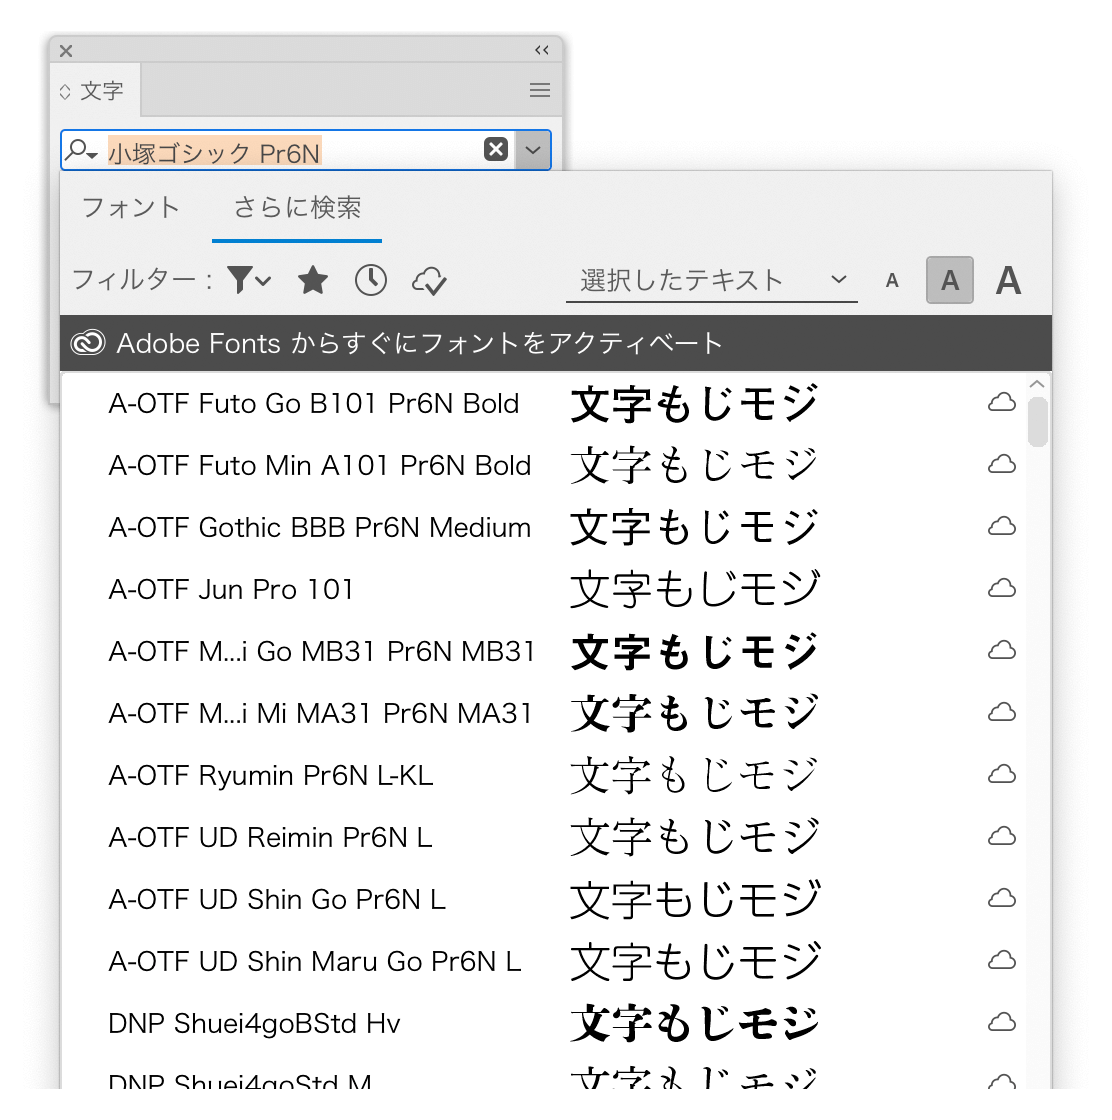
Task: Select font A-OTF Futo Min A101 Pr6N Bold
Action: 320,466
